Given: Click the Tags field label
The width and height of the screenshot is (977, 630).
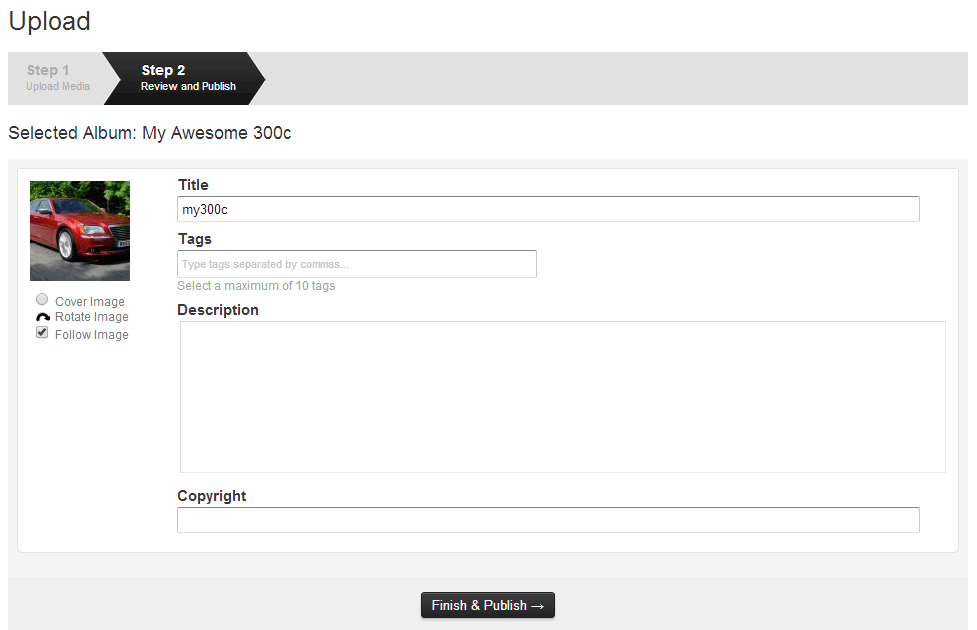Looking at the screenshot, I should coord(194,239).
